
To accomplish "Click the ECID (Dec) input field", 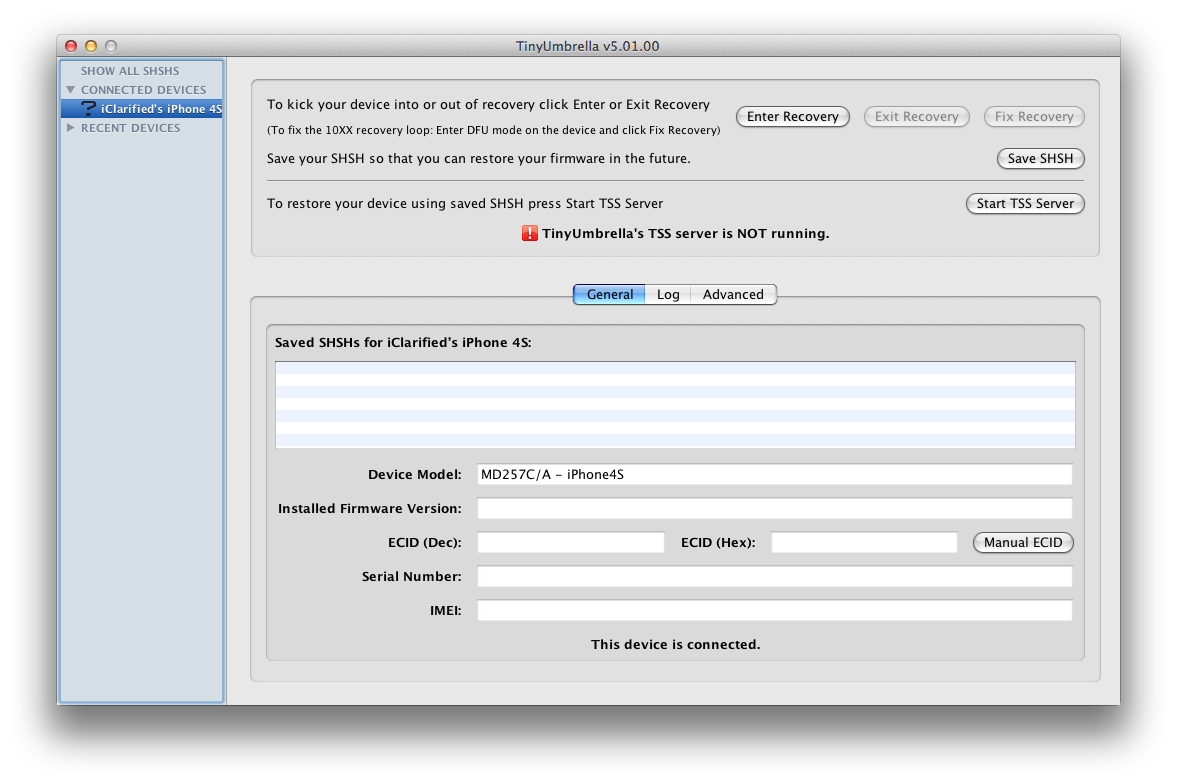I will tap(570, 543).
